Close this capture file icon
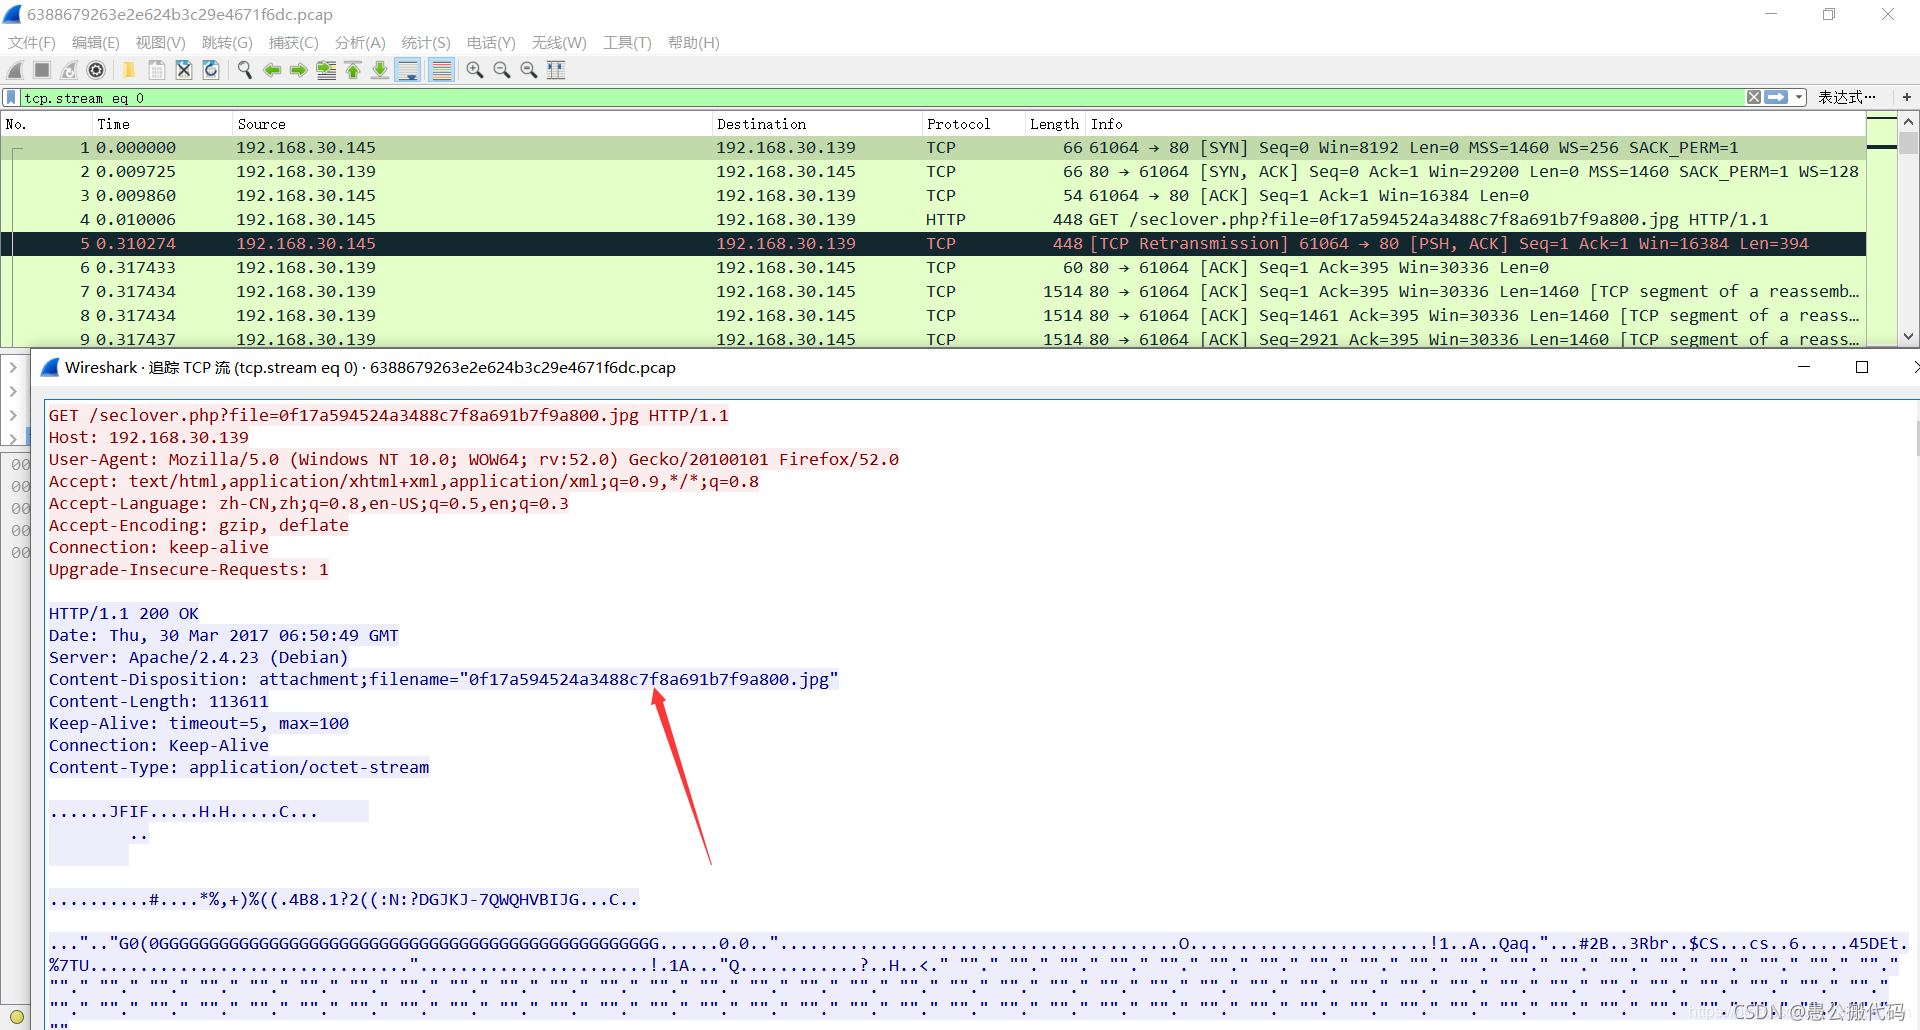Viewport: 1920px width, 1030px height. point(184,70)
